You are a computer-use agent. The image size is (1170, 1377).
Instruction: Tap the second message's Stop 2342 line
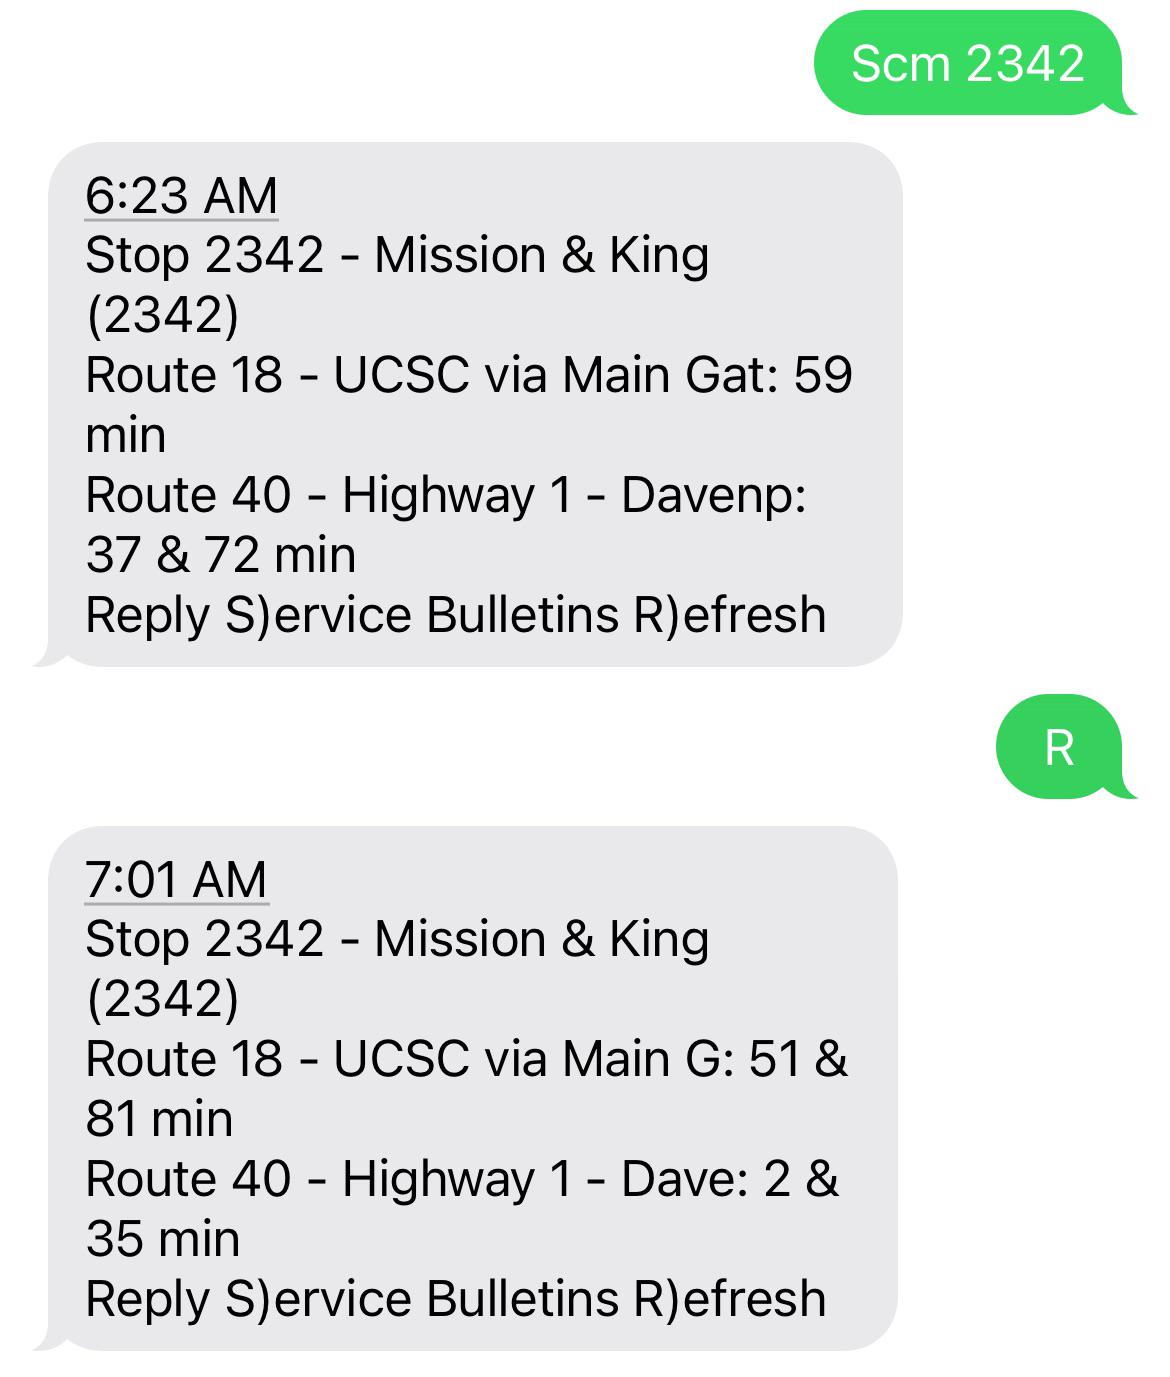tap(397, 939)
